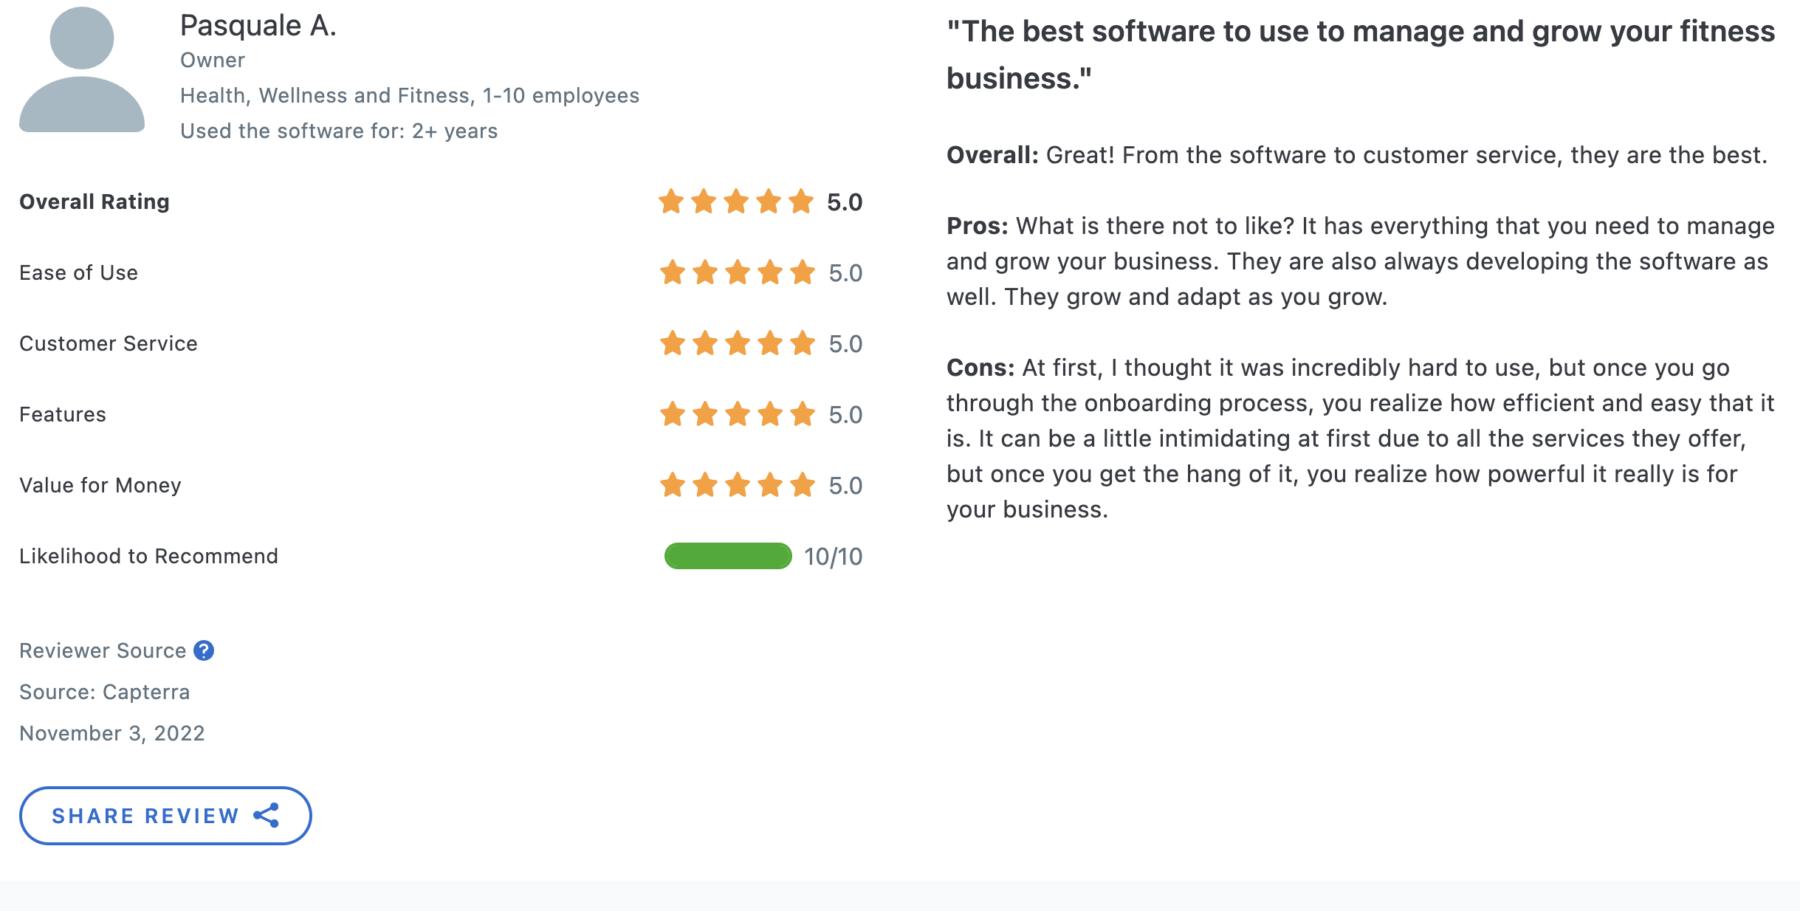The image size is (1800, 911).
Task: Click the bold Cons: label
Action: pos(980,368)
